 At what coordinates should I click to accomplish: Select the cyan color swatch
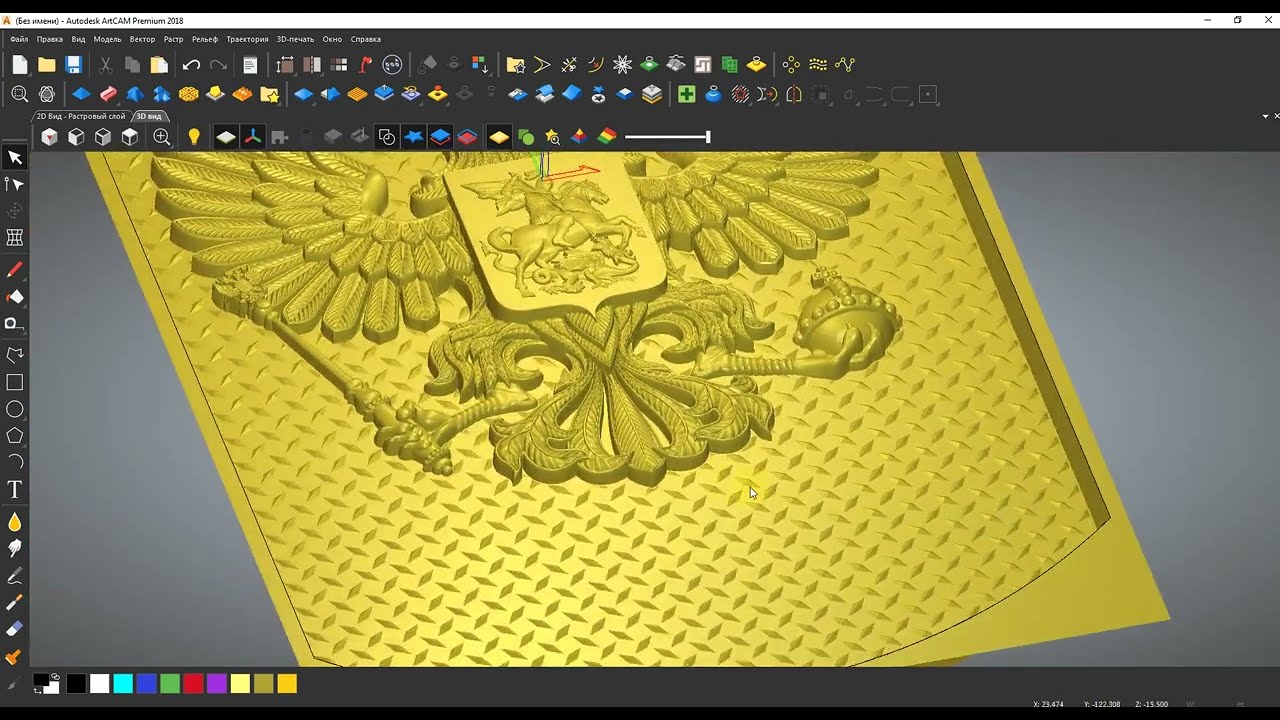(x=123, y=684)
